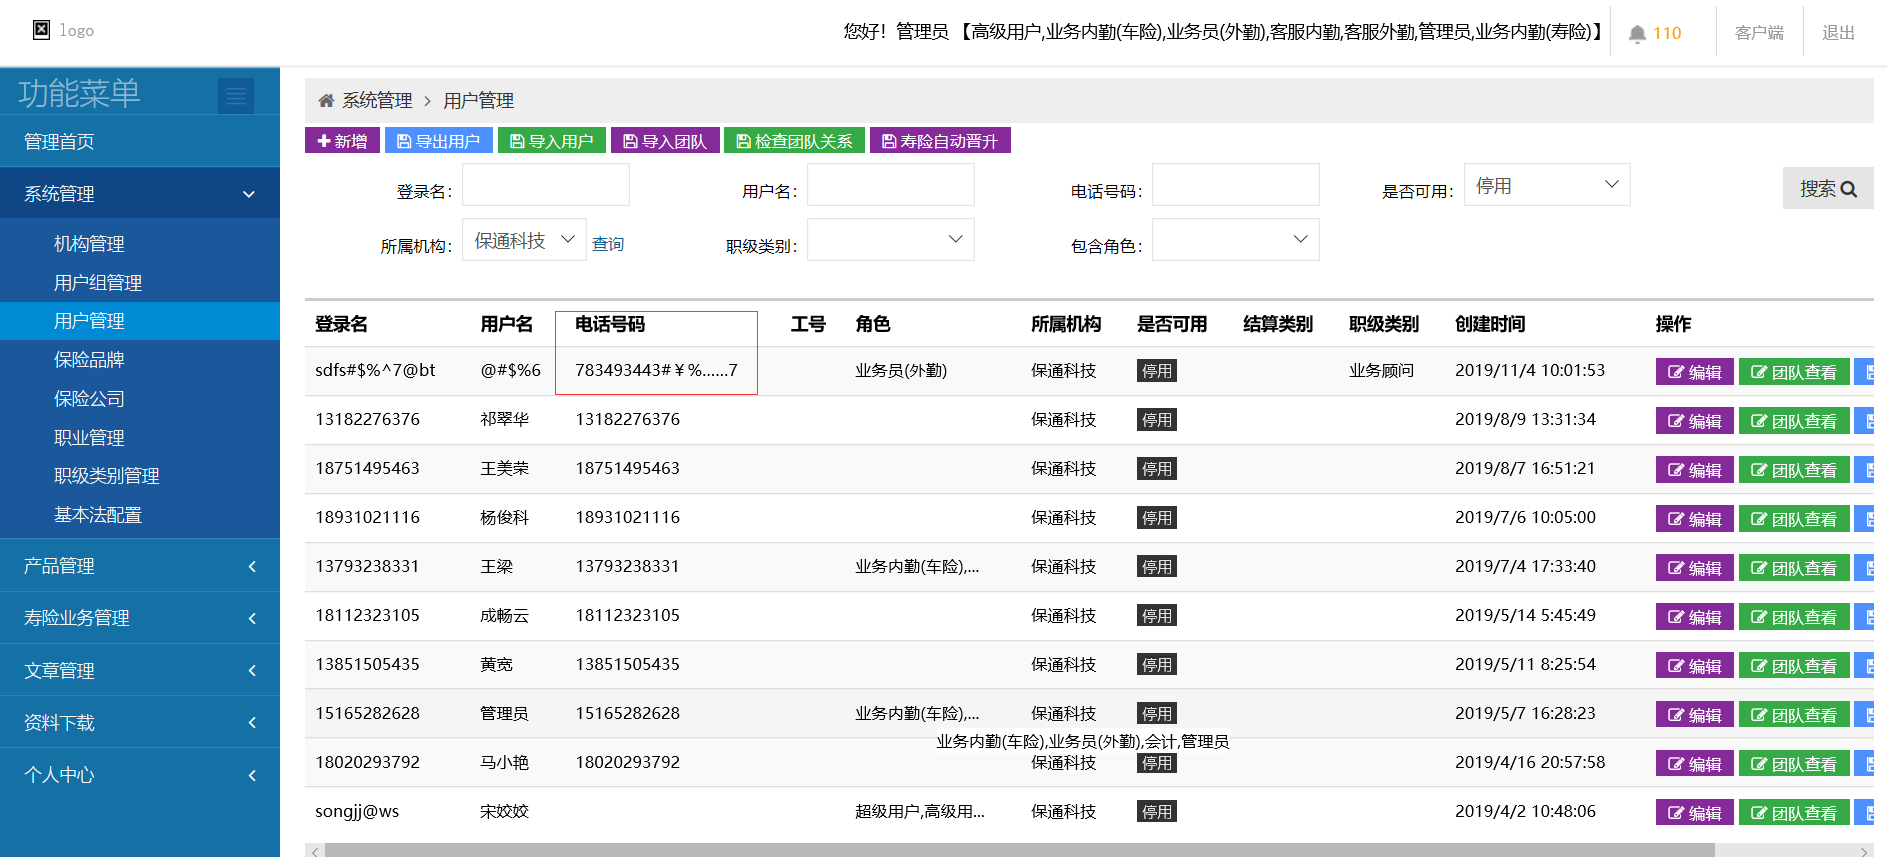Click the 查询 link
The width and height of the screenshot is (1887, 857).
coord(608,244)
